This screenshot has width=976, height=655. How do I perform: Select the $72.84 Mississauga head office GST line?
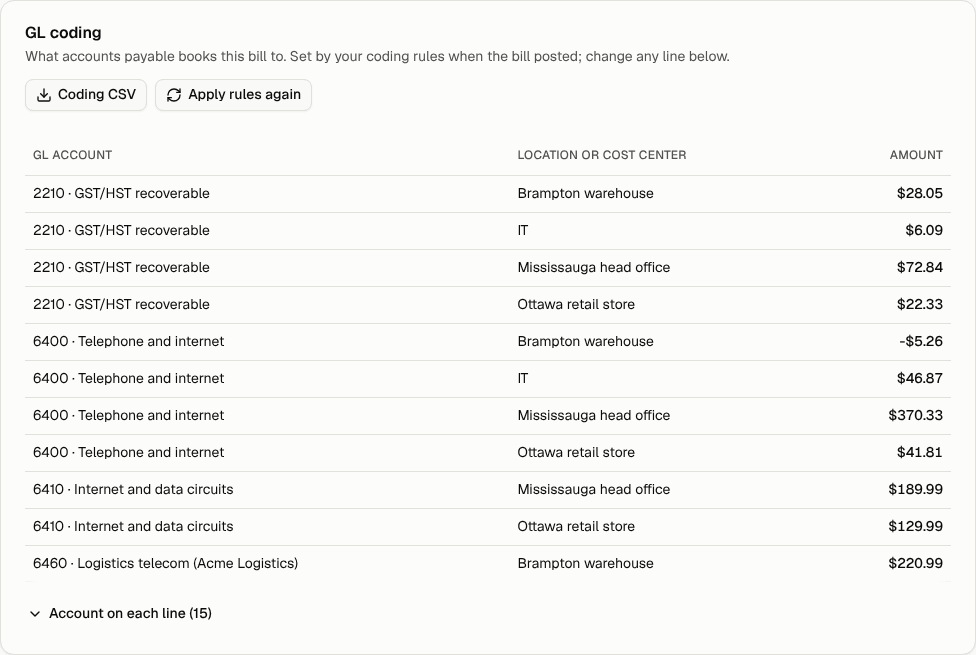click(x=488, y=268)
